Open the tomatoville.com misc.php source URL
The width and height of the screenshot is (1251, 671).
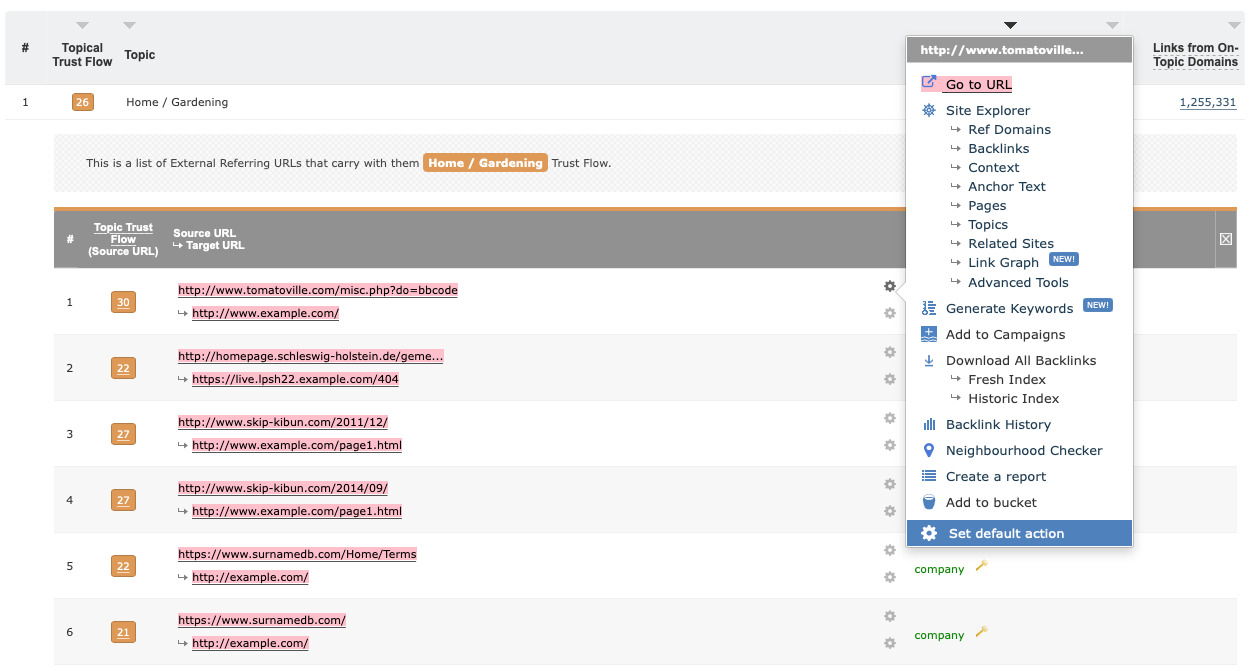tap(317, 289)
